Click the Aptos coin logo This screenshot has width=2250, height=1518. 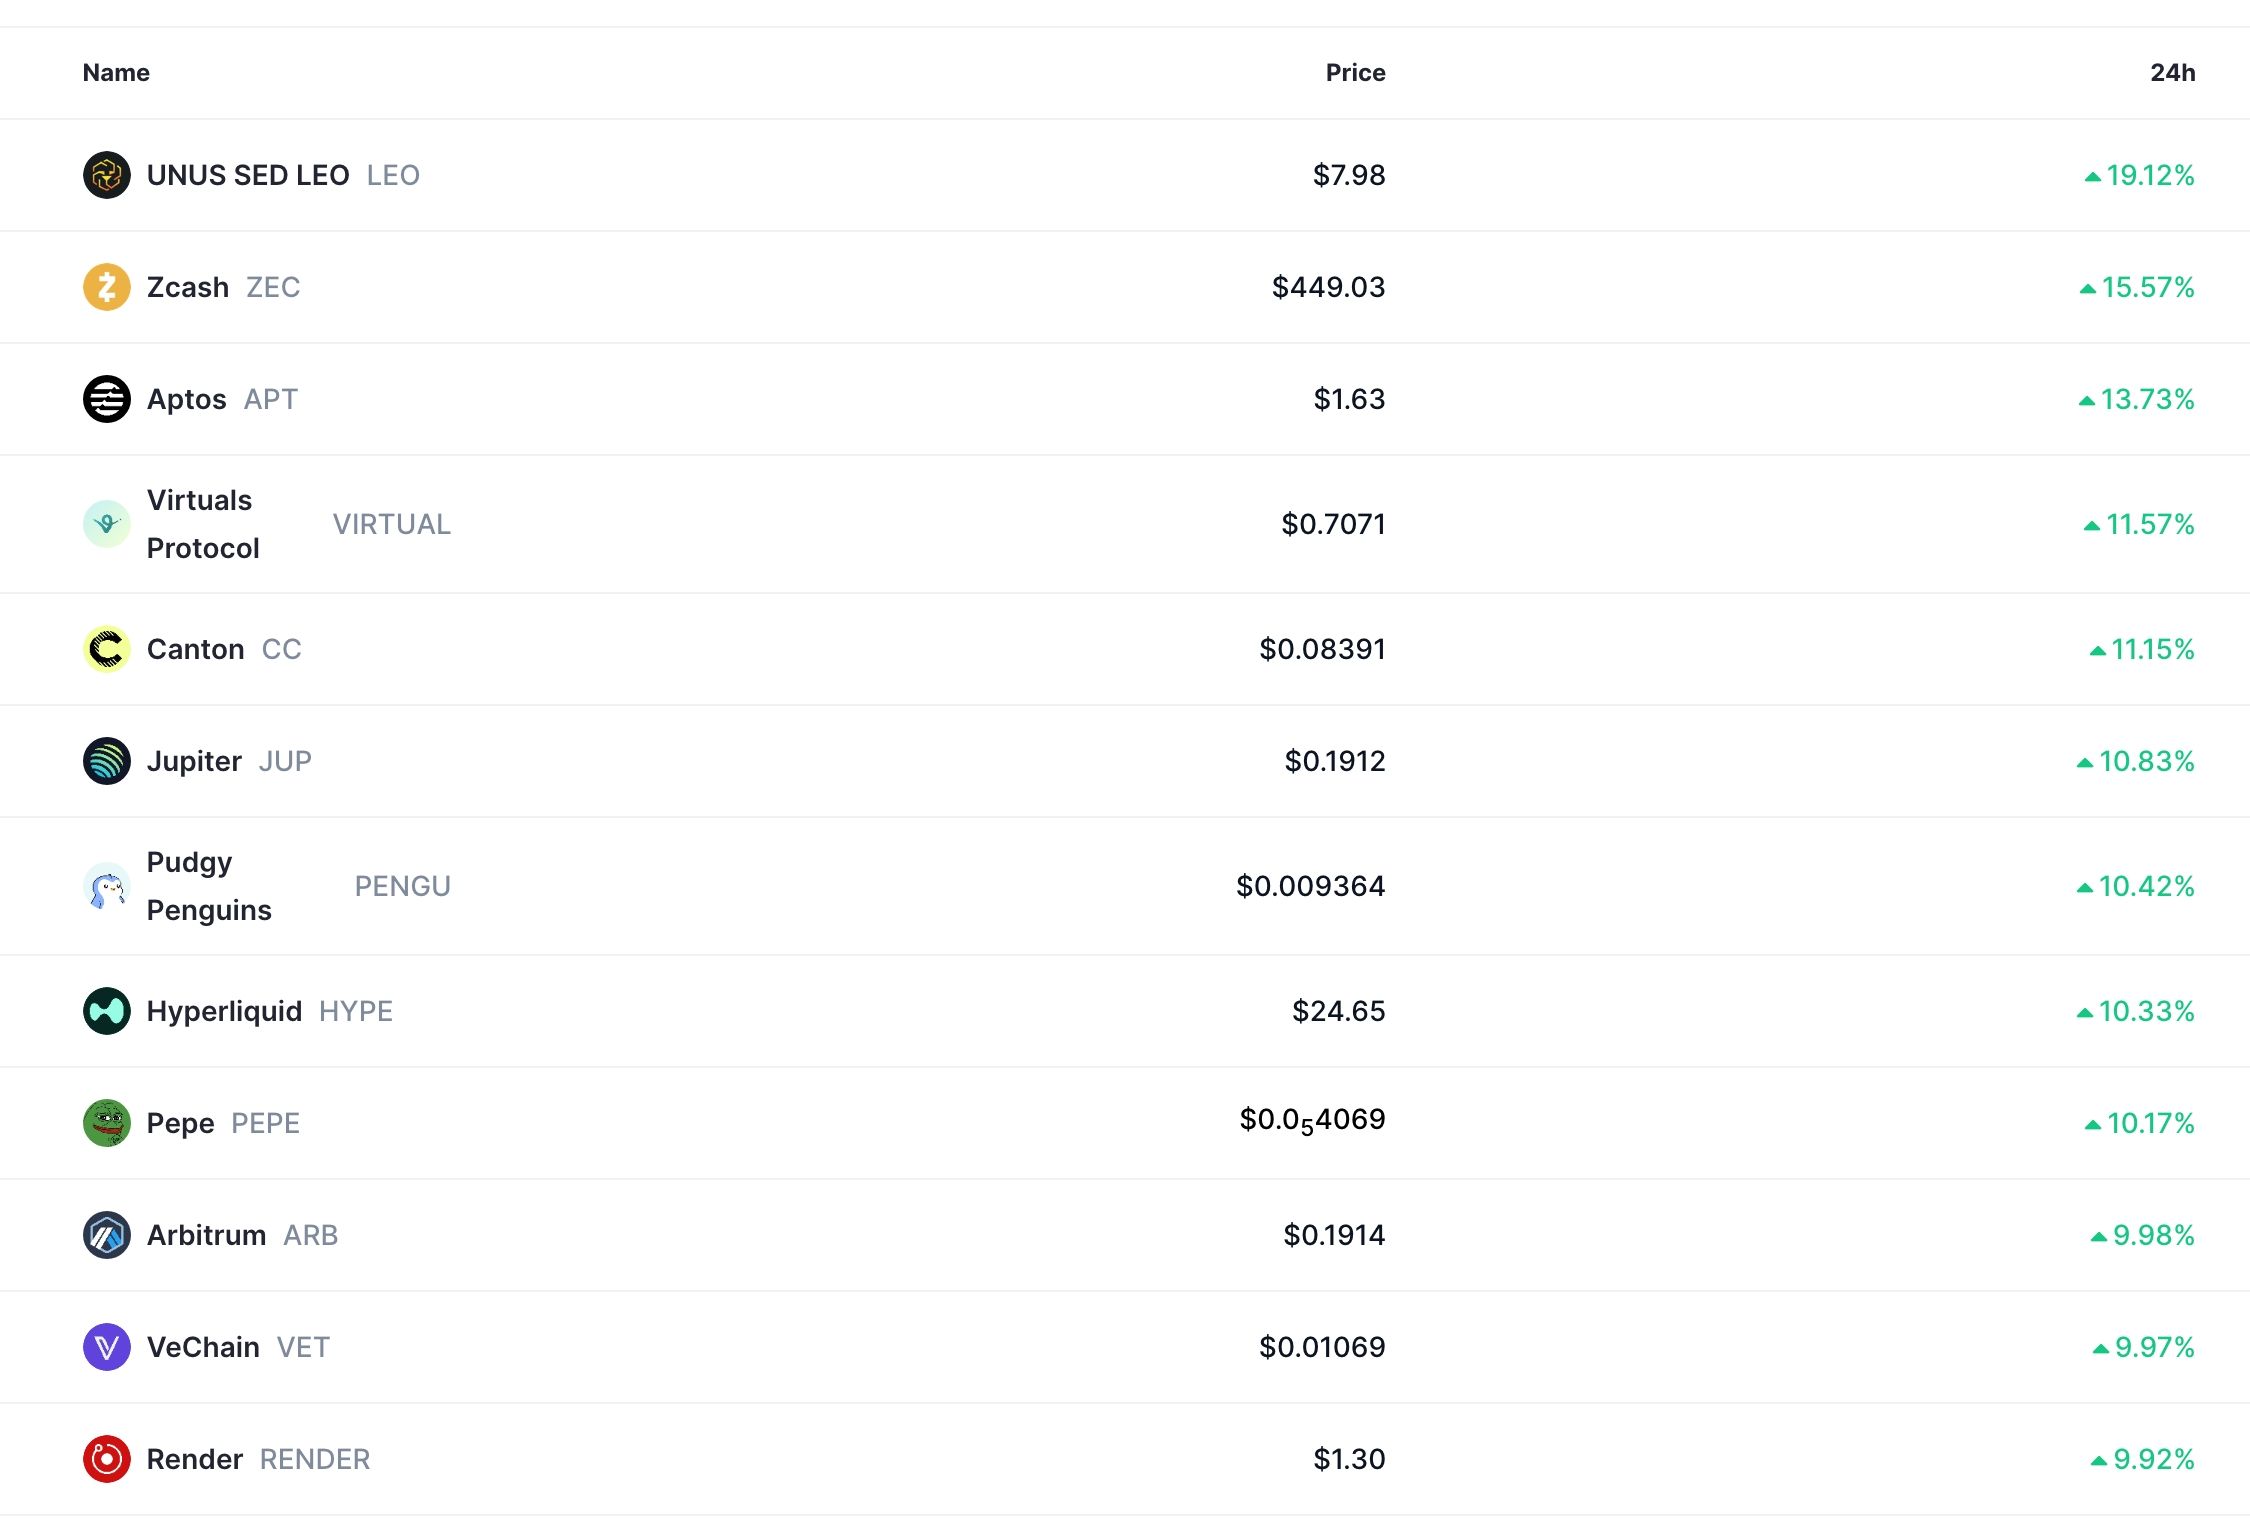click(106, 399)
